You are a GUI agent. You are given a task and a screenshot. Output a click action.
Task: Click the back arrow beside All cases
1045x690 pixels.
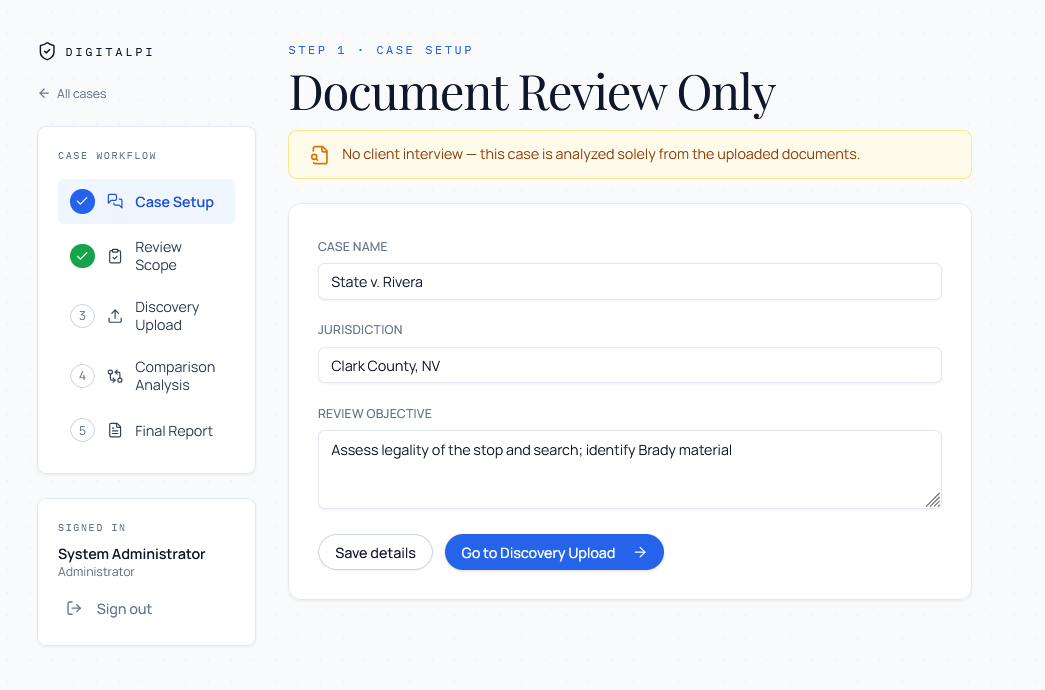pos(44,93)
